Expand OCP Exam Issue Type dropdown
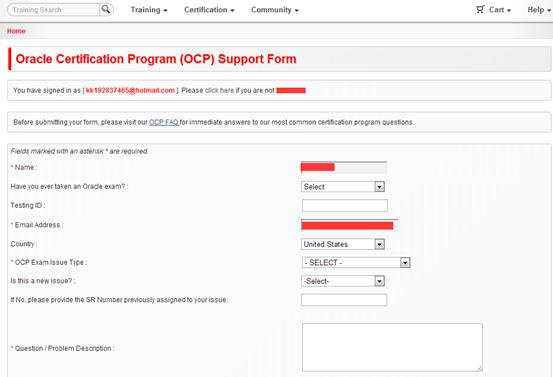Image resolution: width=553 pixels, height=377 pixels. click(x=356, y=262)
